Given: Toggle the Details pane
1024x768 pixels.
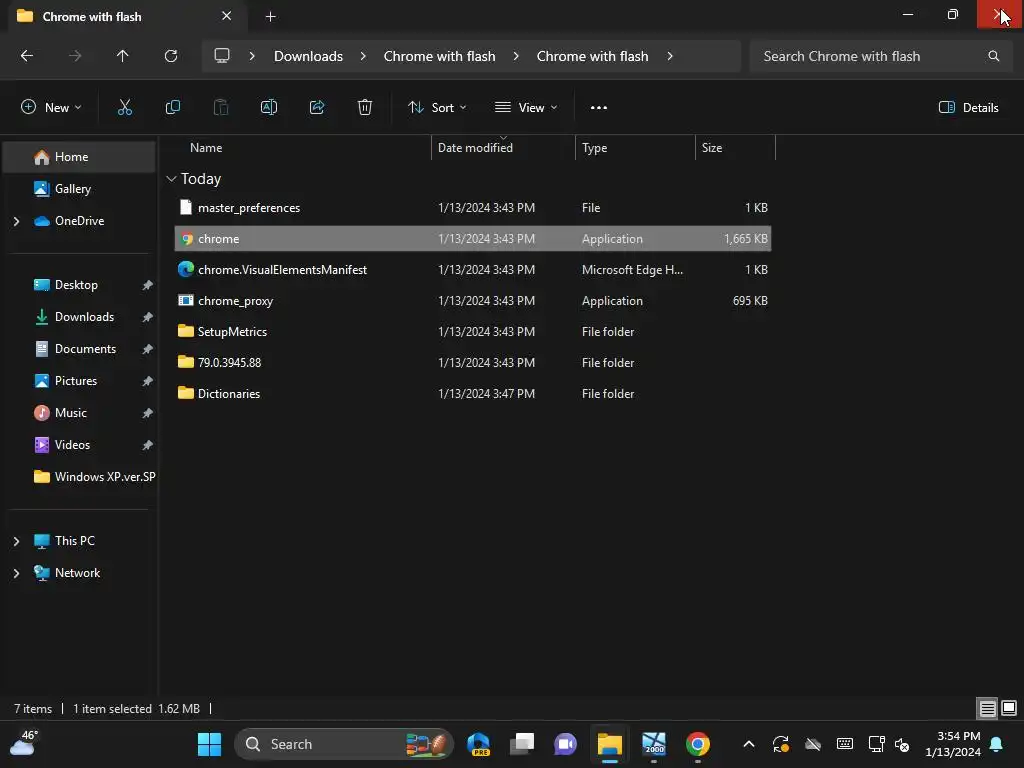Looking at the screenshot, I should pos(968,107).
